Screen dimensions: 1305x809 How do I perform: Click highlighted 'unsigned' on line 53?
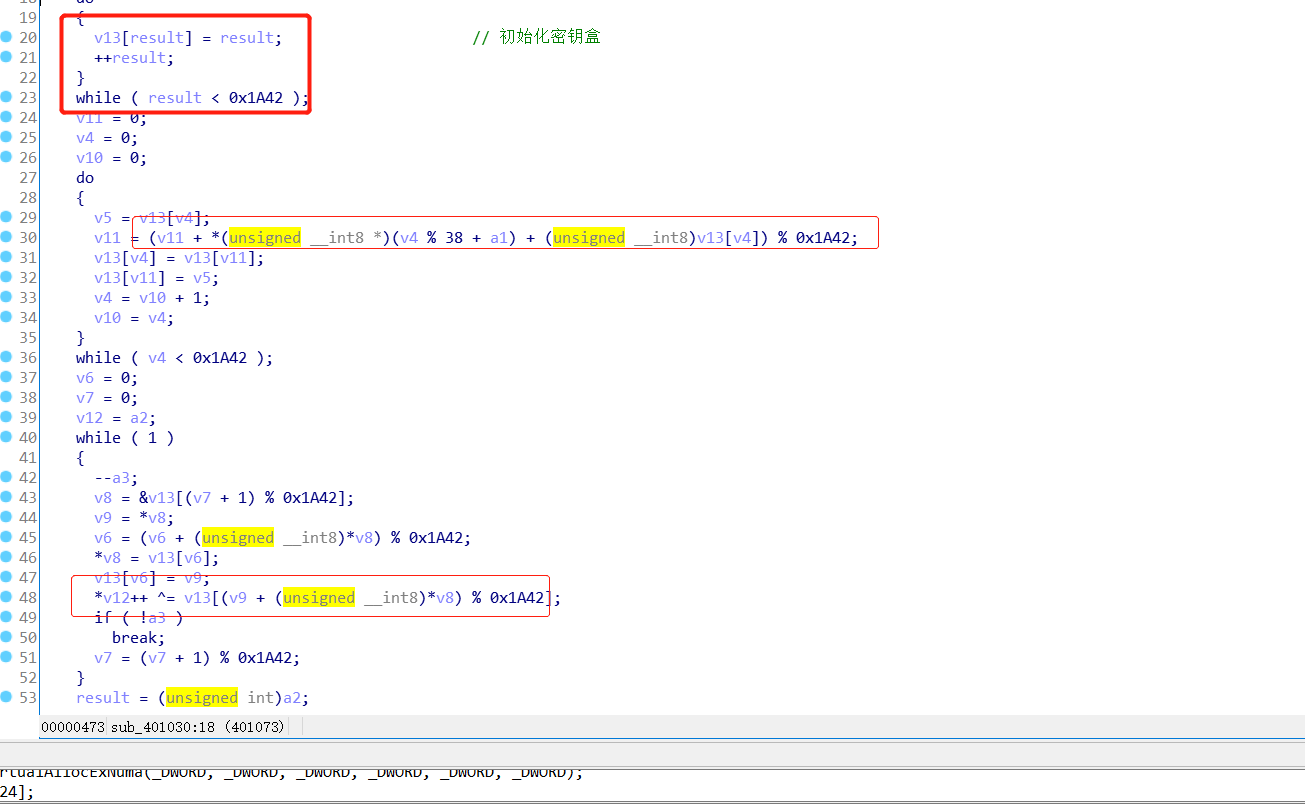coord(202,698)
